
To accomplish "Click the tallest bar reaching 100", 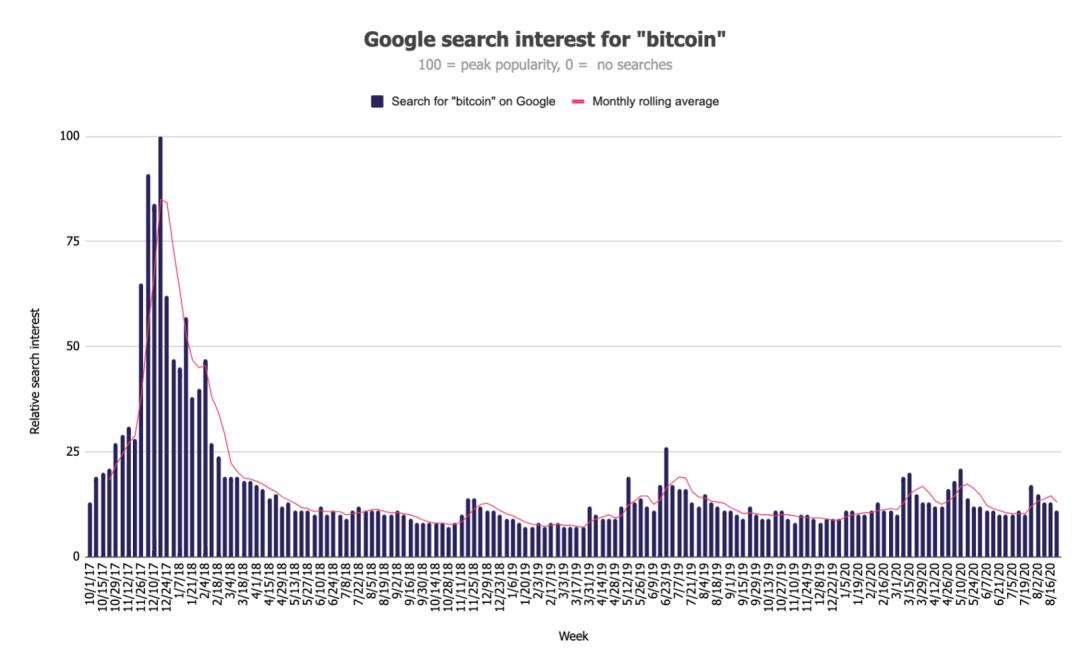I will click(x=160, y=346).
